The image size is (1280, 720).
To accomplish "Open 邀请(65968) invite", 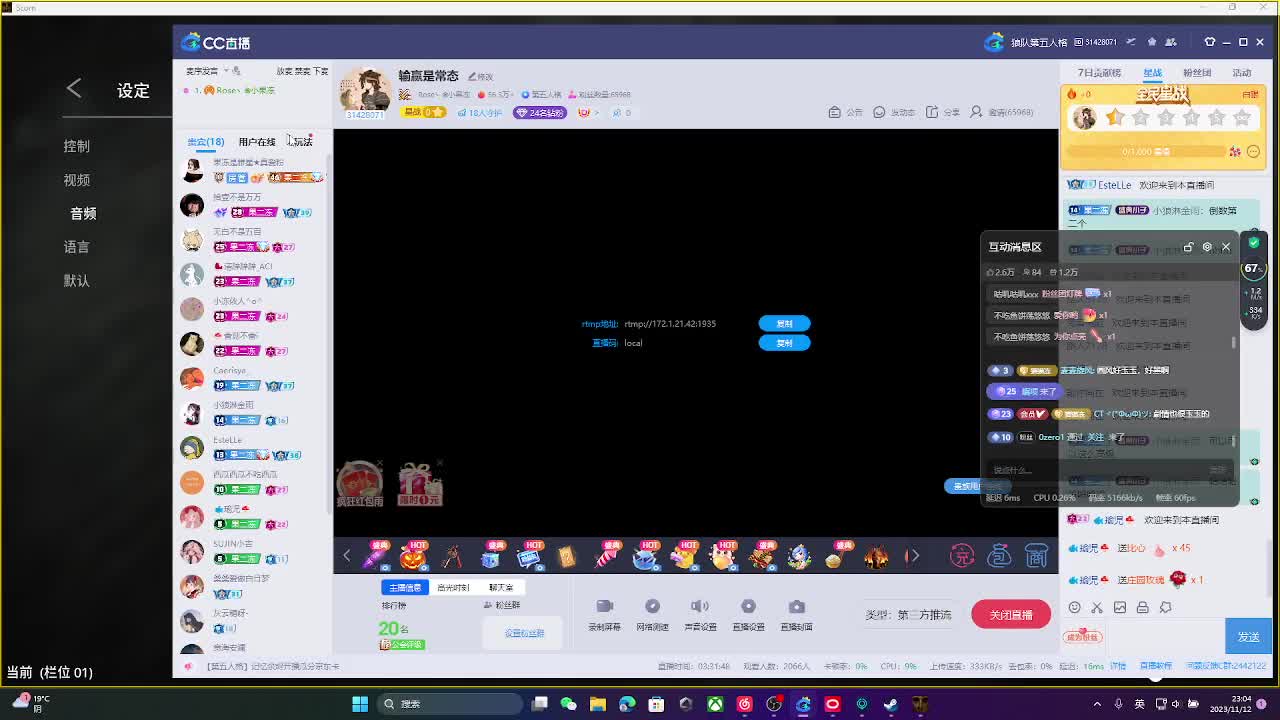I will coord(1001,112).
